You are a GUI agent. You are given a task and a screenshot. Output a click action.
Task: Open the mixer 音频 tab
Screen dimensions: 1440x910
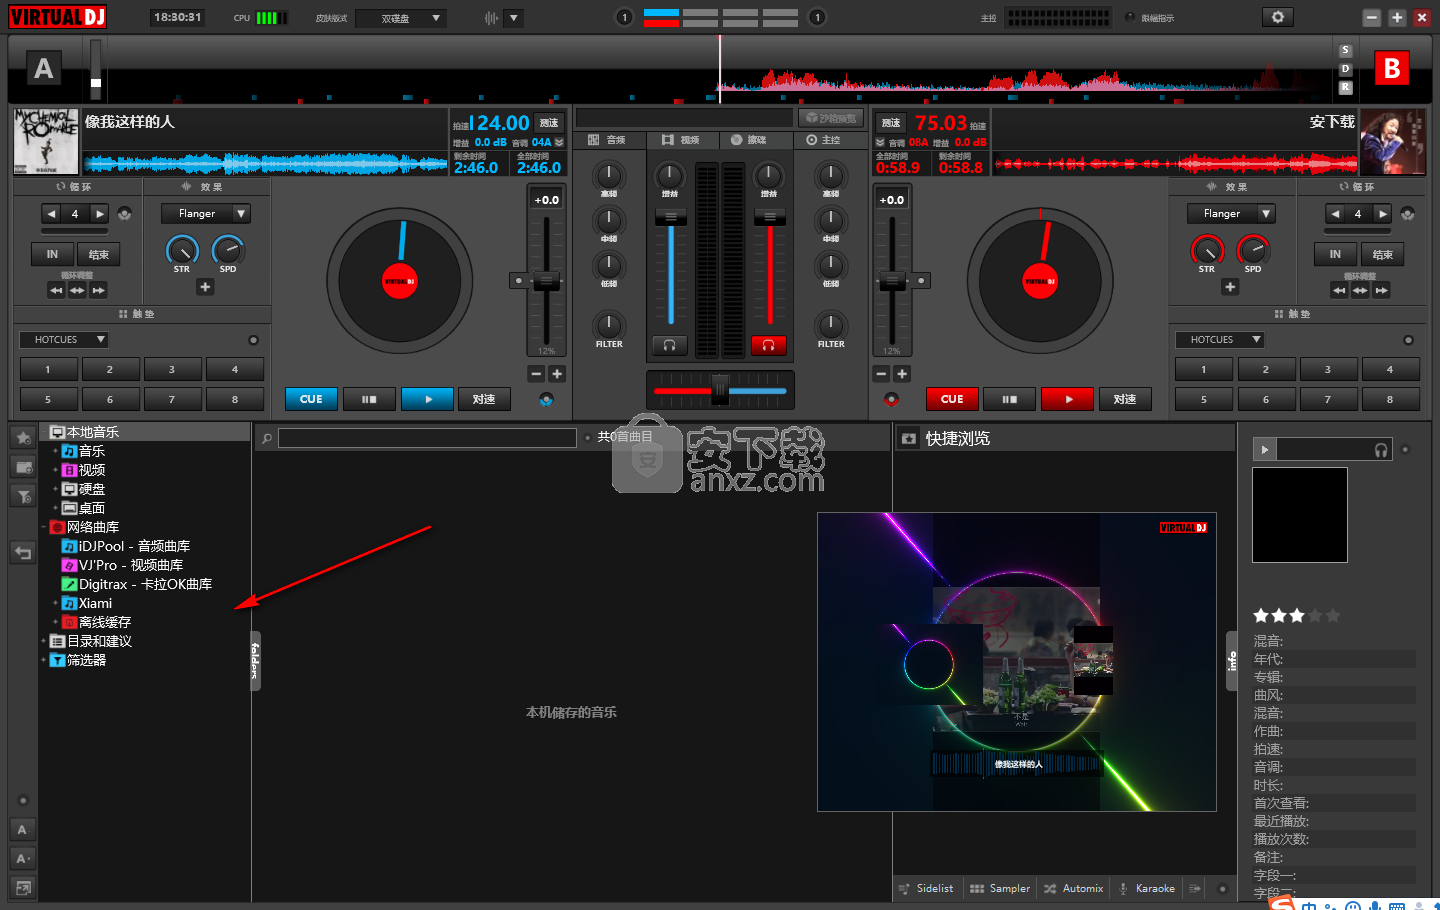pos(608,140)
